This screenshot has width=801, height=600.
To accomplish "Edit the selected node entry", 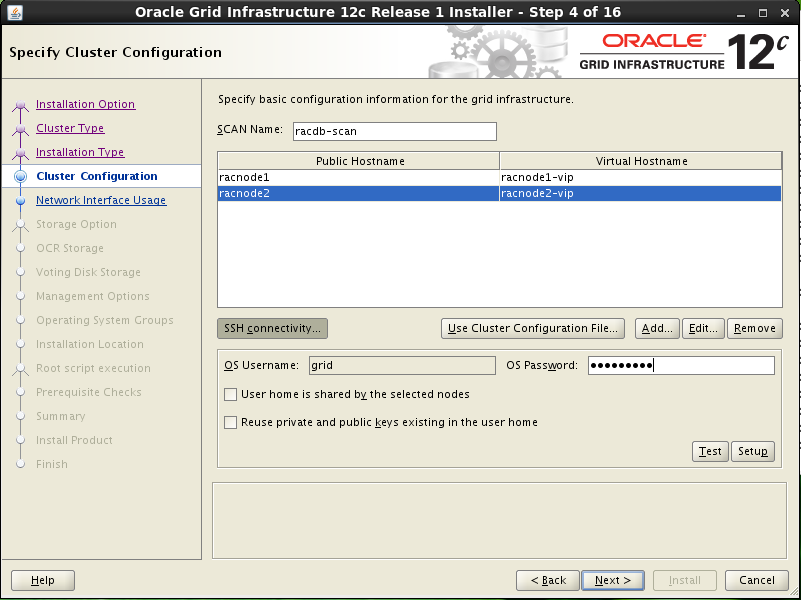I will (x=703, y=328).
